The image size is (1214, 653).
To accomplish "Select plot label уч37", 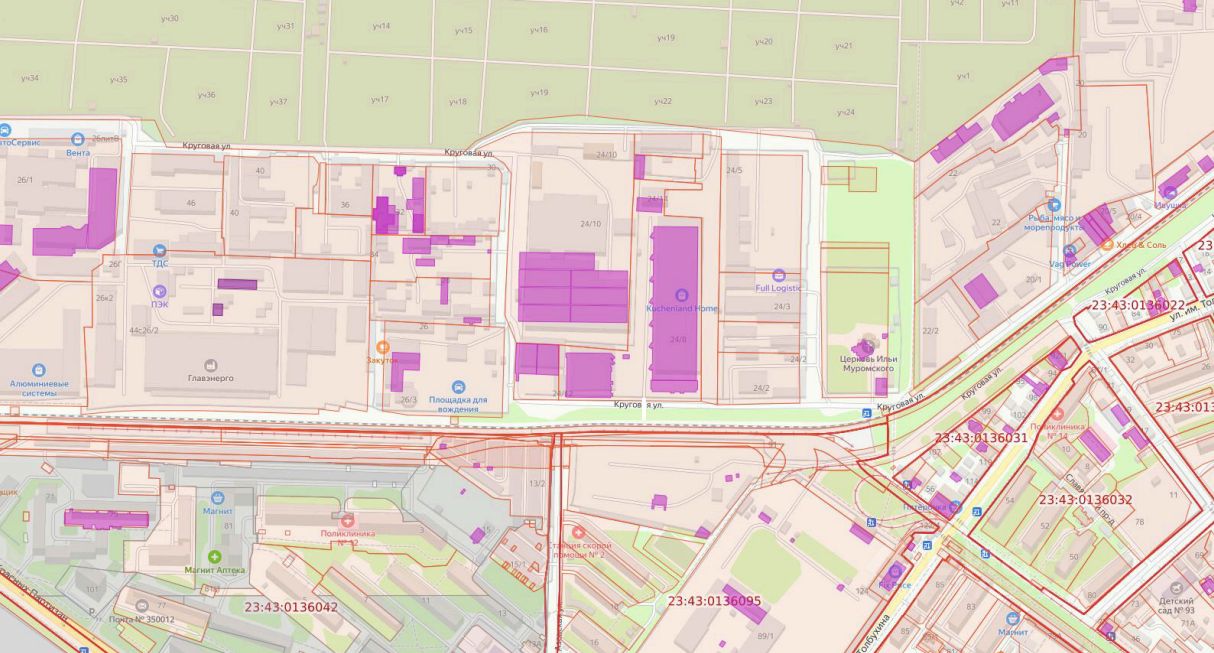I will [278, 101].
